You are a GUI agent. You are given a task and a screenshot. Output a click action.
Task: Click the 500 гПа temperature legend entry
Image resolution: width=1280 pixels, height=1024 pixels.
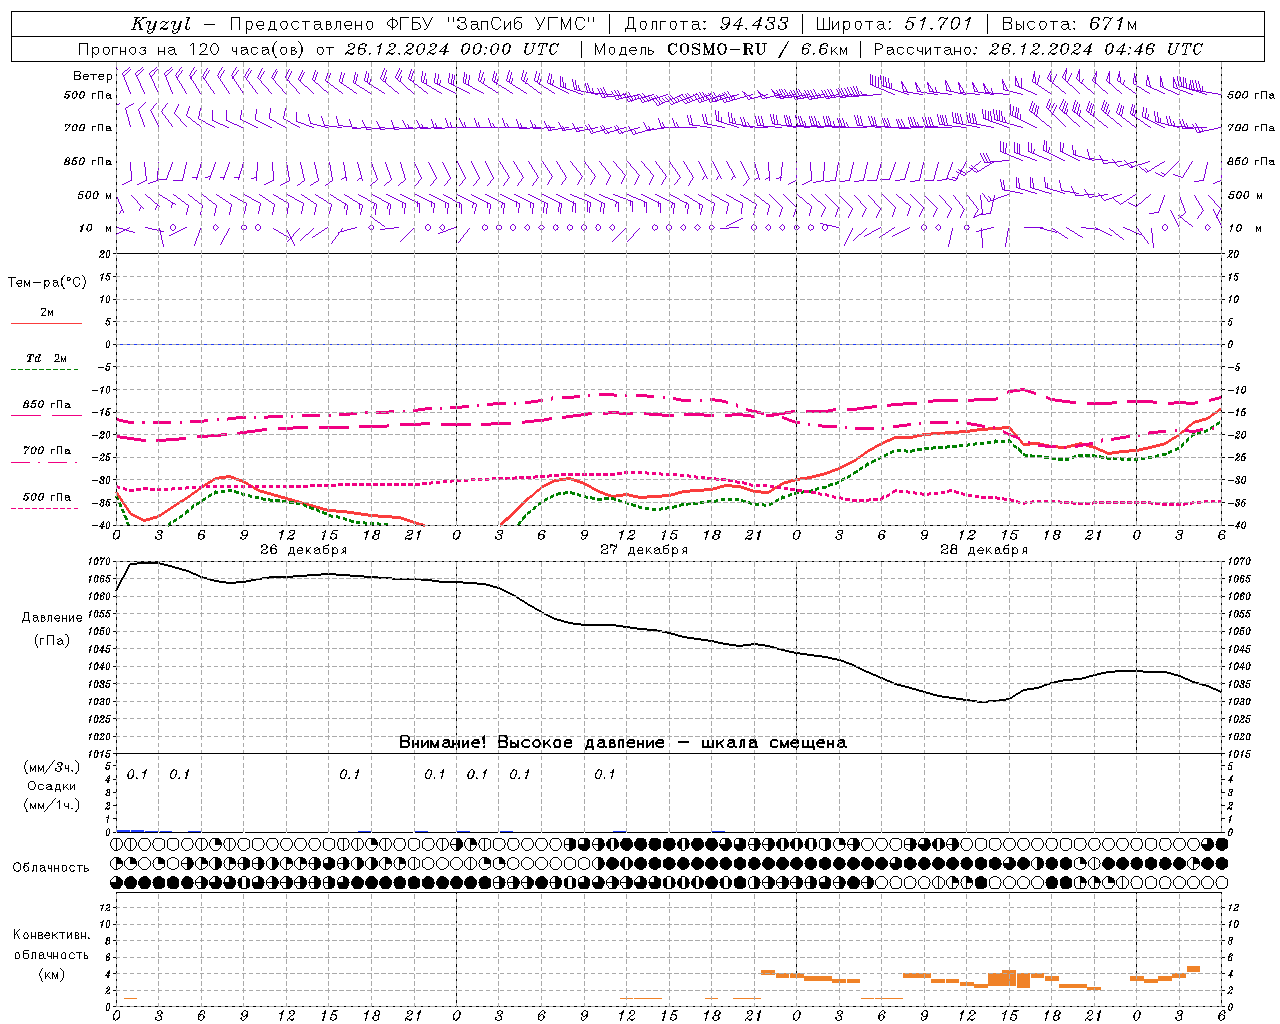coord(47,497)
